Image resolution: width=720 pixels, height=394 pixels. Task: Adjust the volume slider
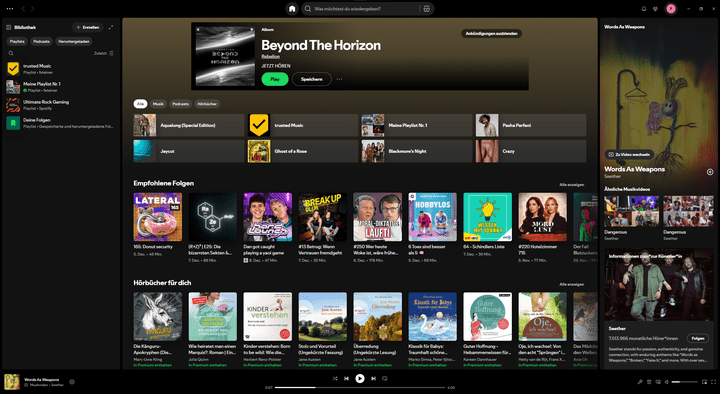click(x=684, y=382)
